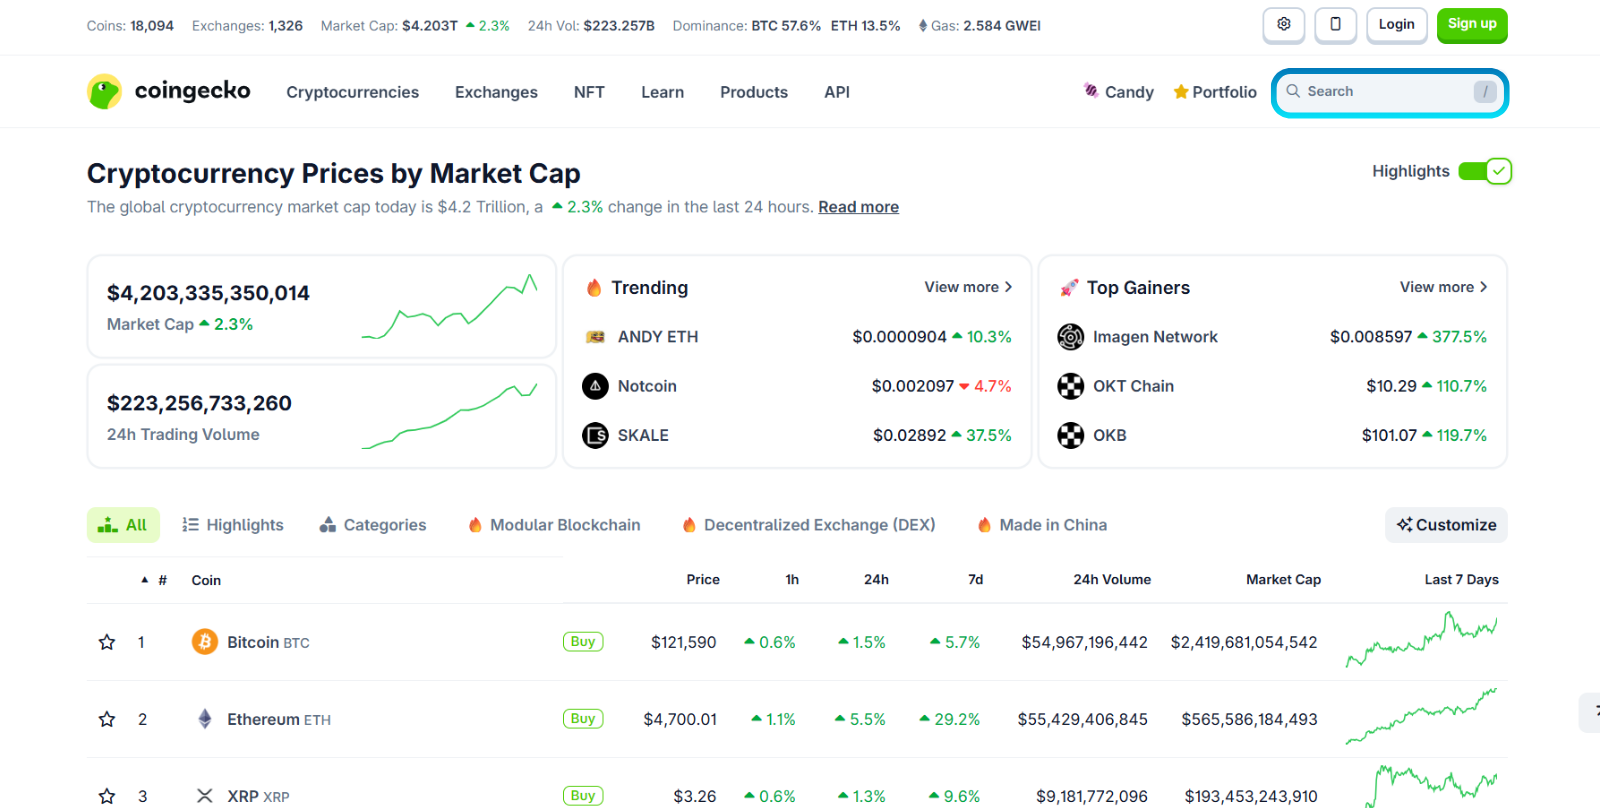Viewport: 1600px width, 808px height.
Task: Click Bitcoin price $121,590
Action: [x=684, y=642]
